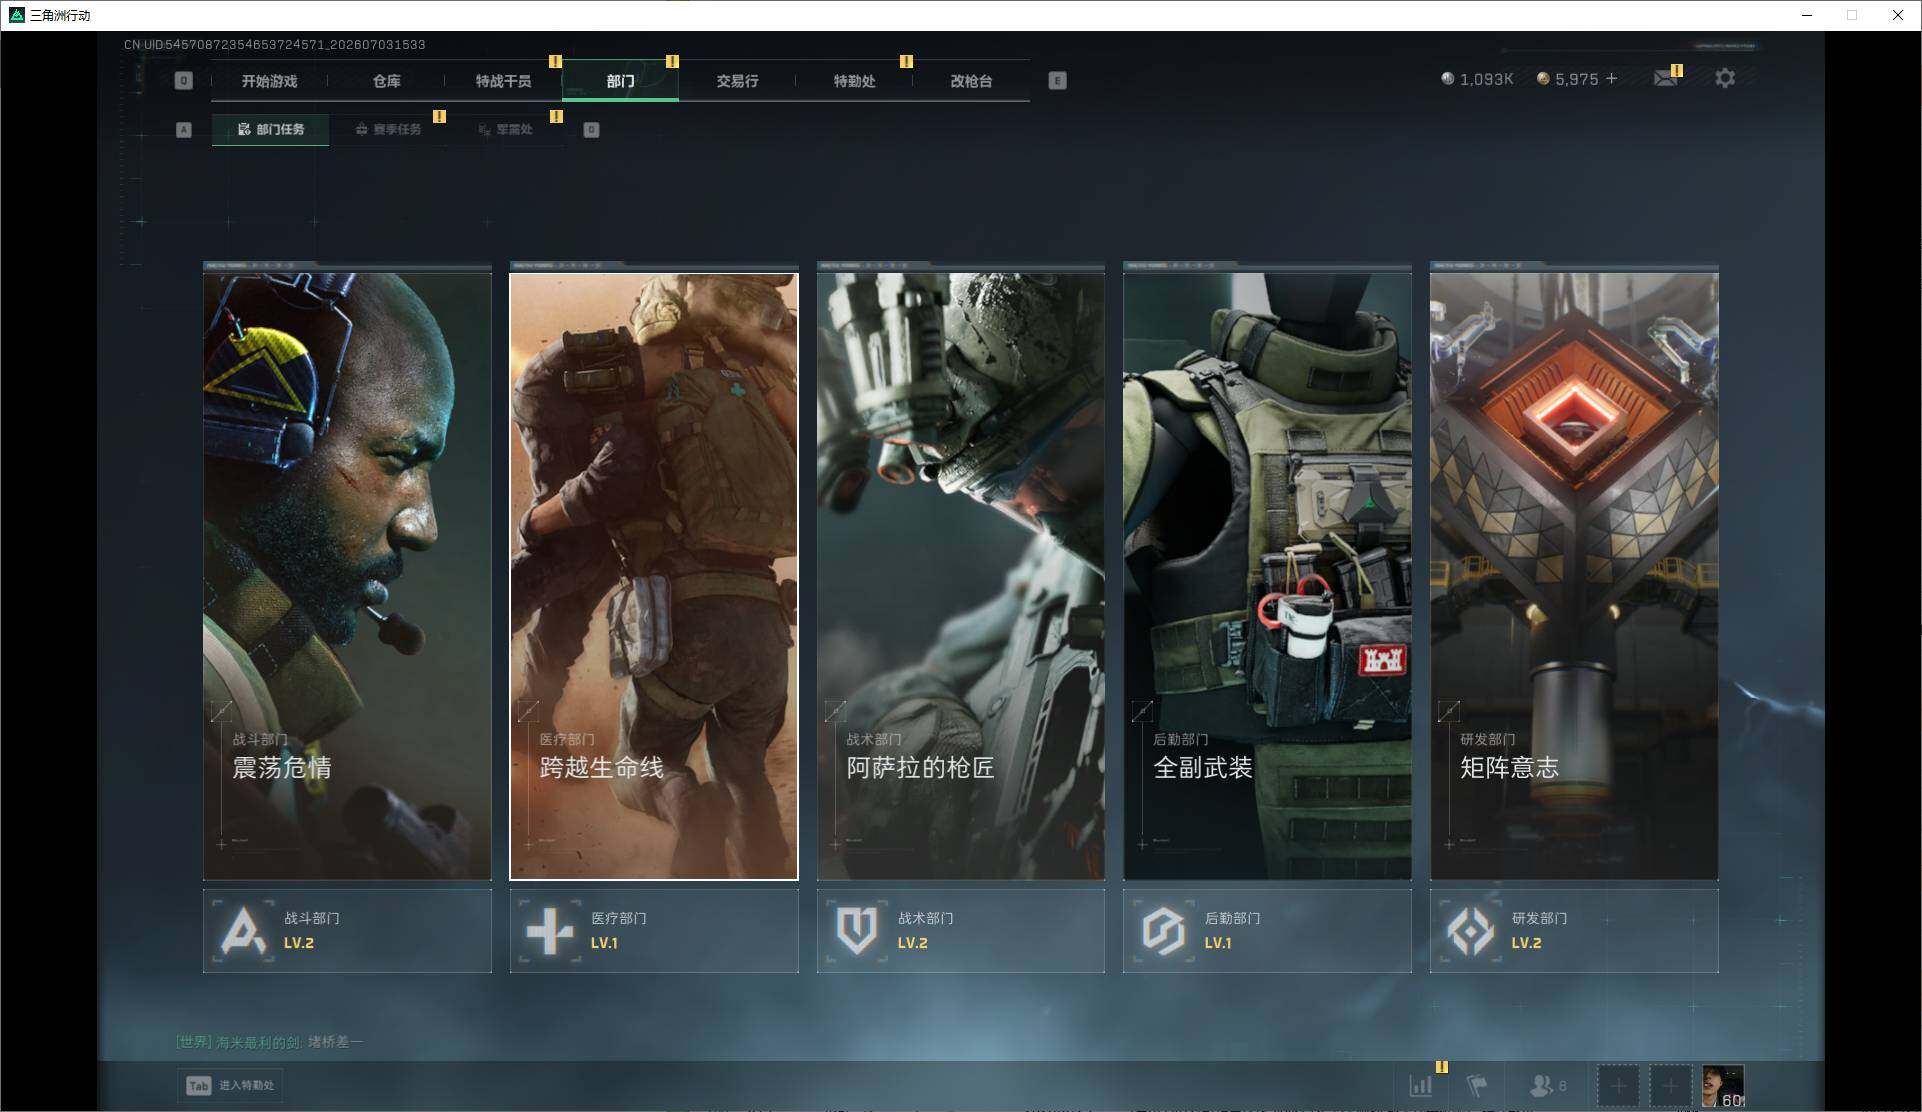
Task: Click the 研发部门 diamond emblem icon
Action: tap(1471, 931)
